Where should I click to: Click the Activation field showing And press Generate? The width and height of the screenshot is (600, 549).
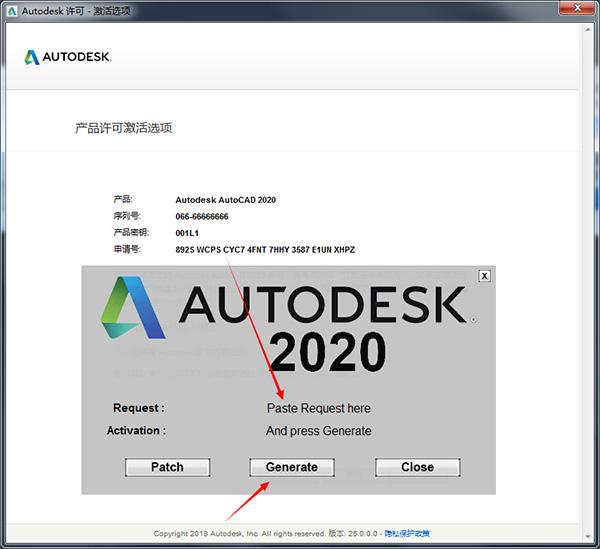click(x=319, y=431)
